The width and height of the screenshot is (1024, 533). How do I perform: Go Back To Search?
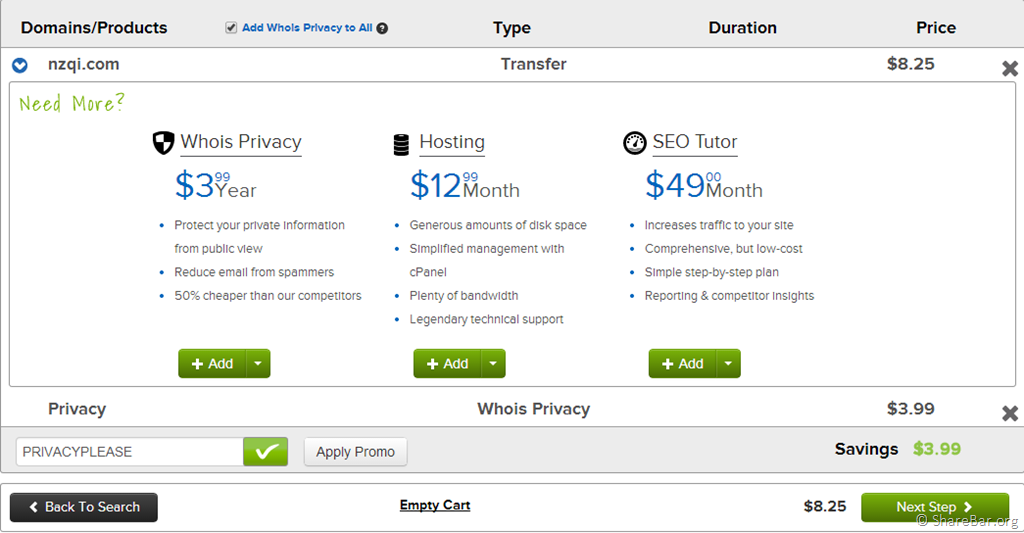(84, 507)
